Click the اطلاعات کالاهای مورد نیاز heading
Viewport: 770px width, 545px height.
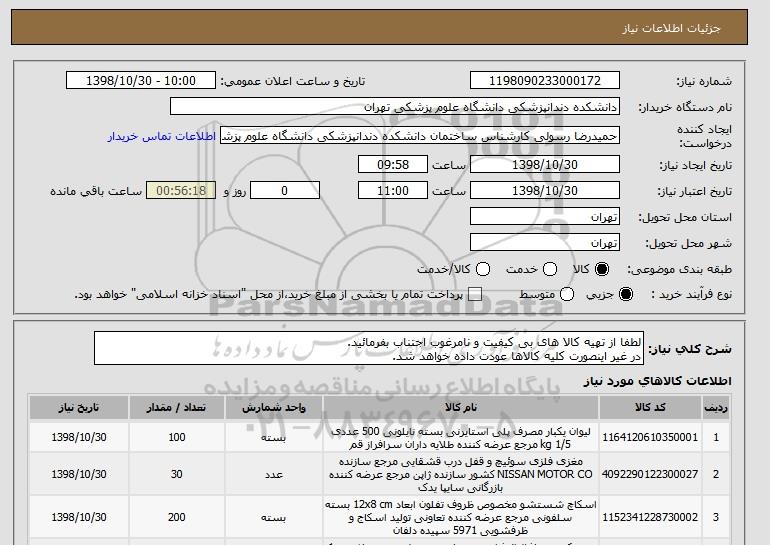point(657,381)
